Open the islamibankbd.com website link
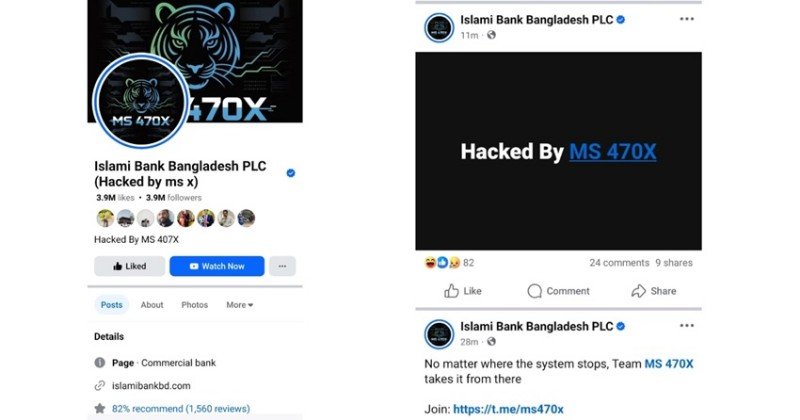Image resolution: width=800 pixels, height=420 pixels. tap(151, 386)
